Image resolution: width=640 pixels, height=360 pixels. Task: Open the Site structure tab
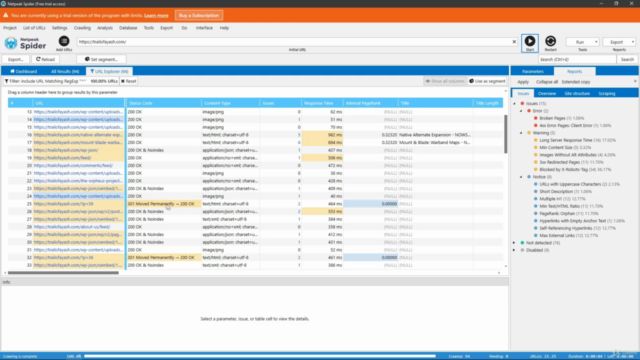pos(577,93)
